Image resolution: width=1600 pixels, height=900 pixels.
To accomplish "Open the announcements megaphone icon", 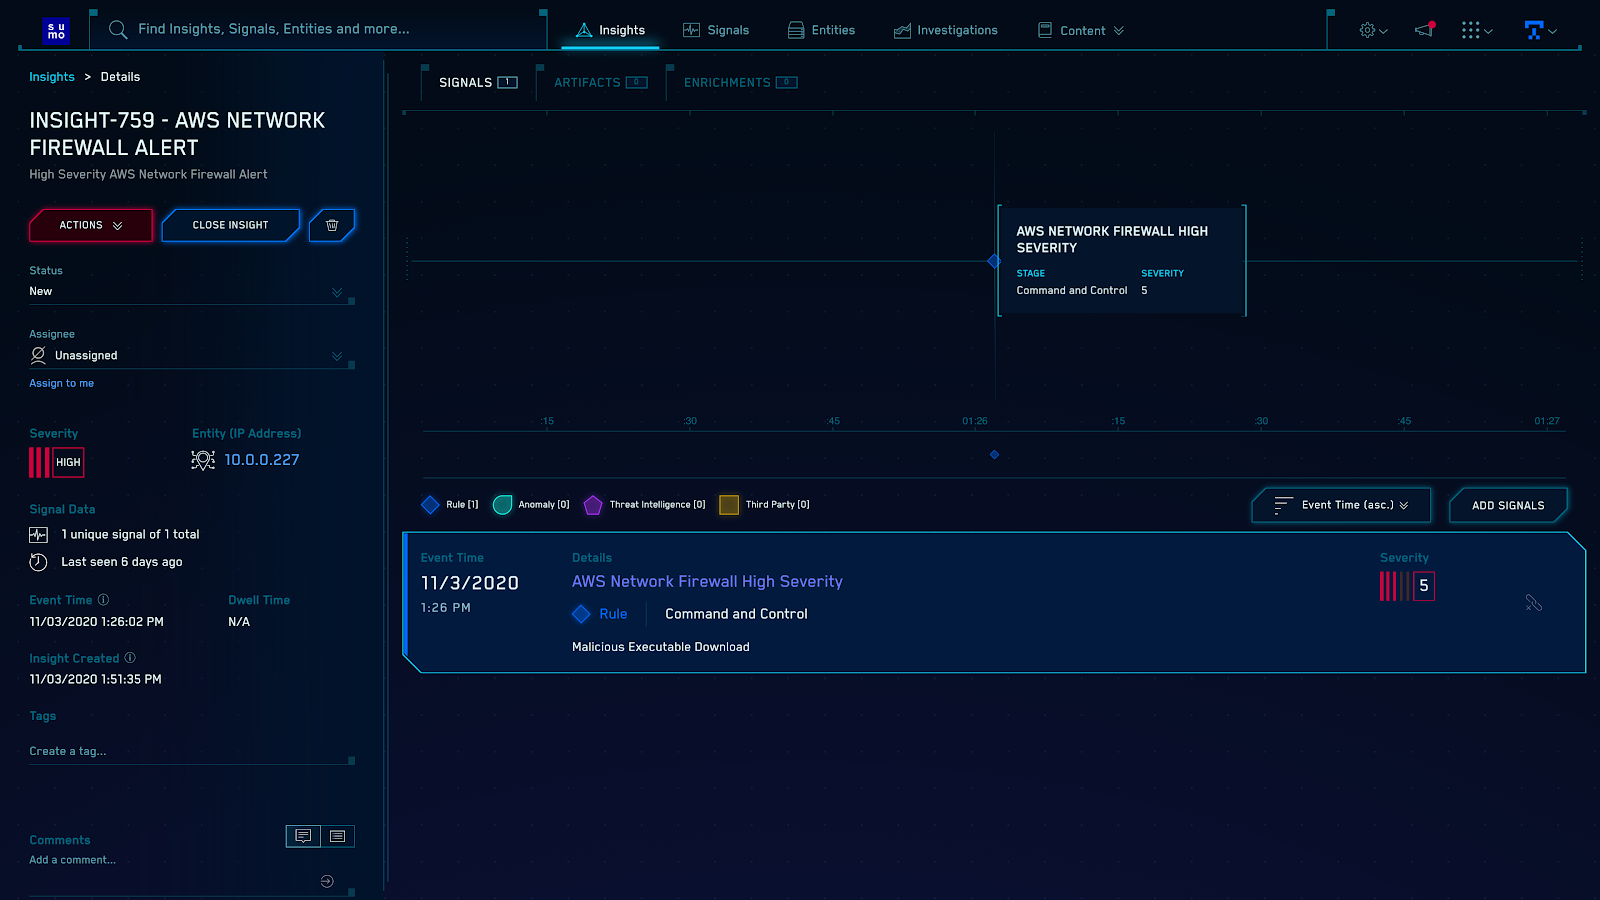I will 1425,29.
